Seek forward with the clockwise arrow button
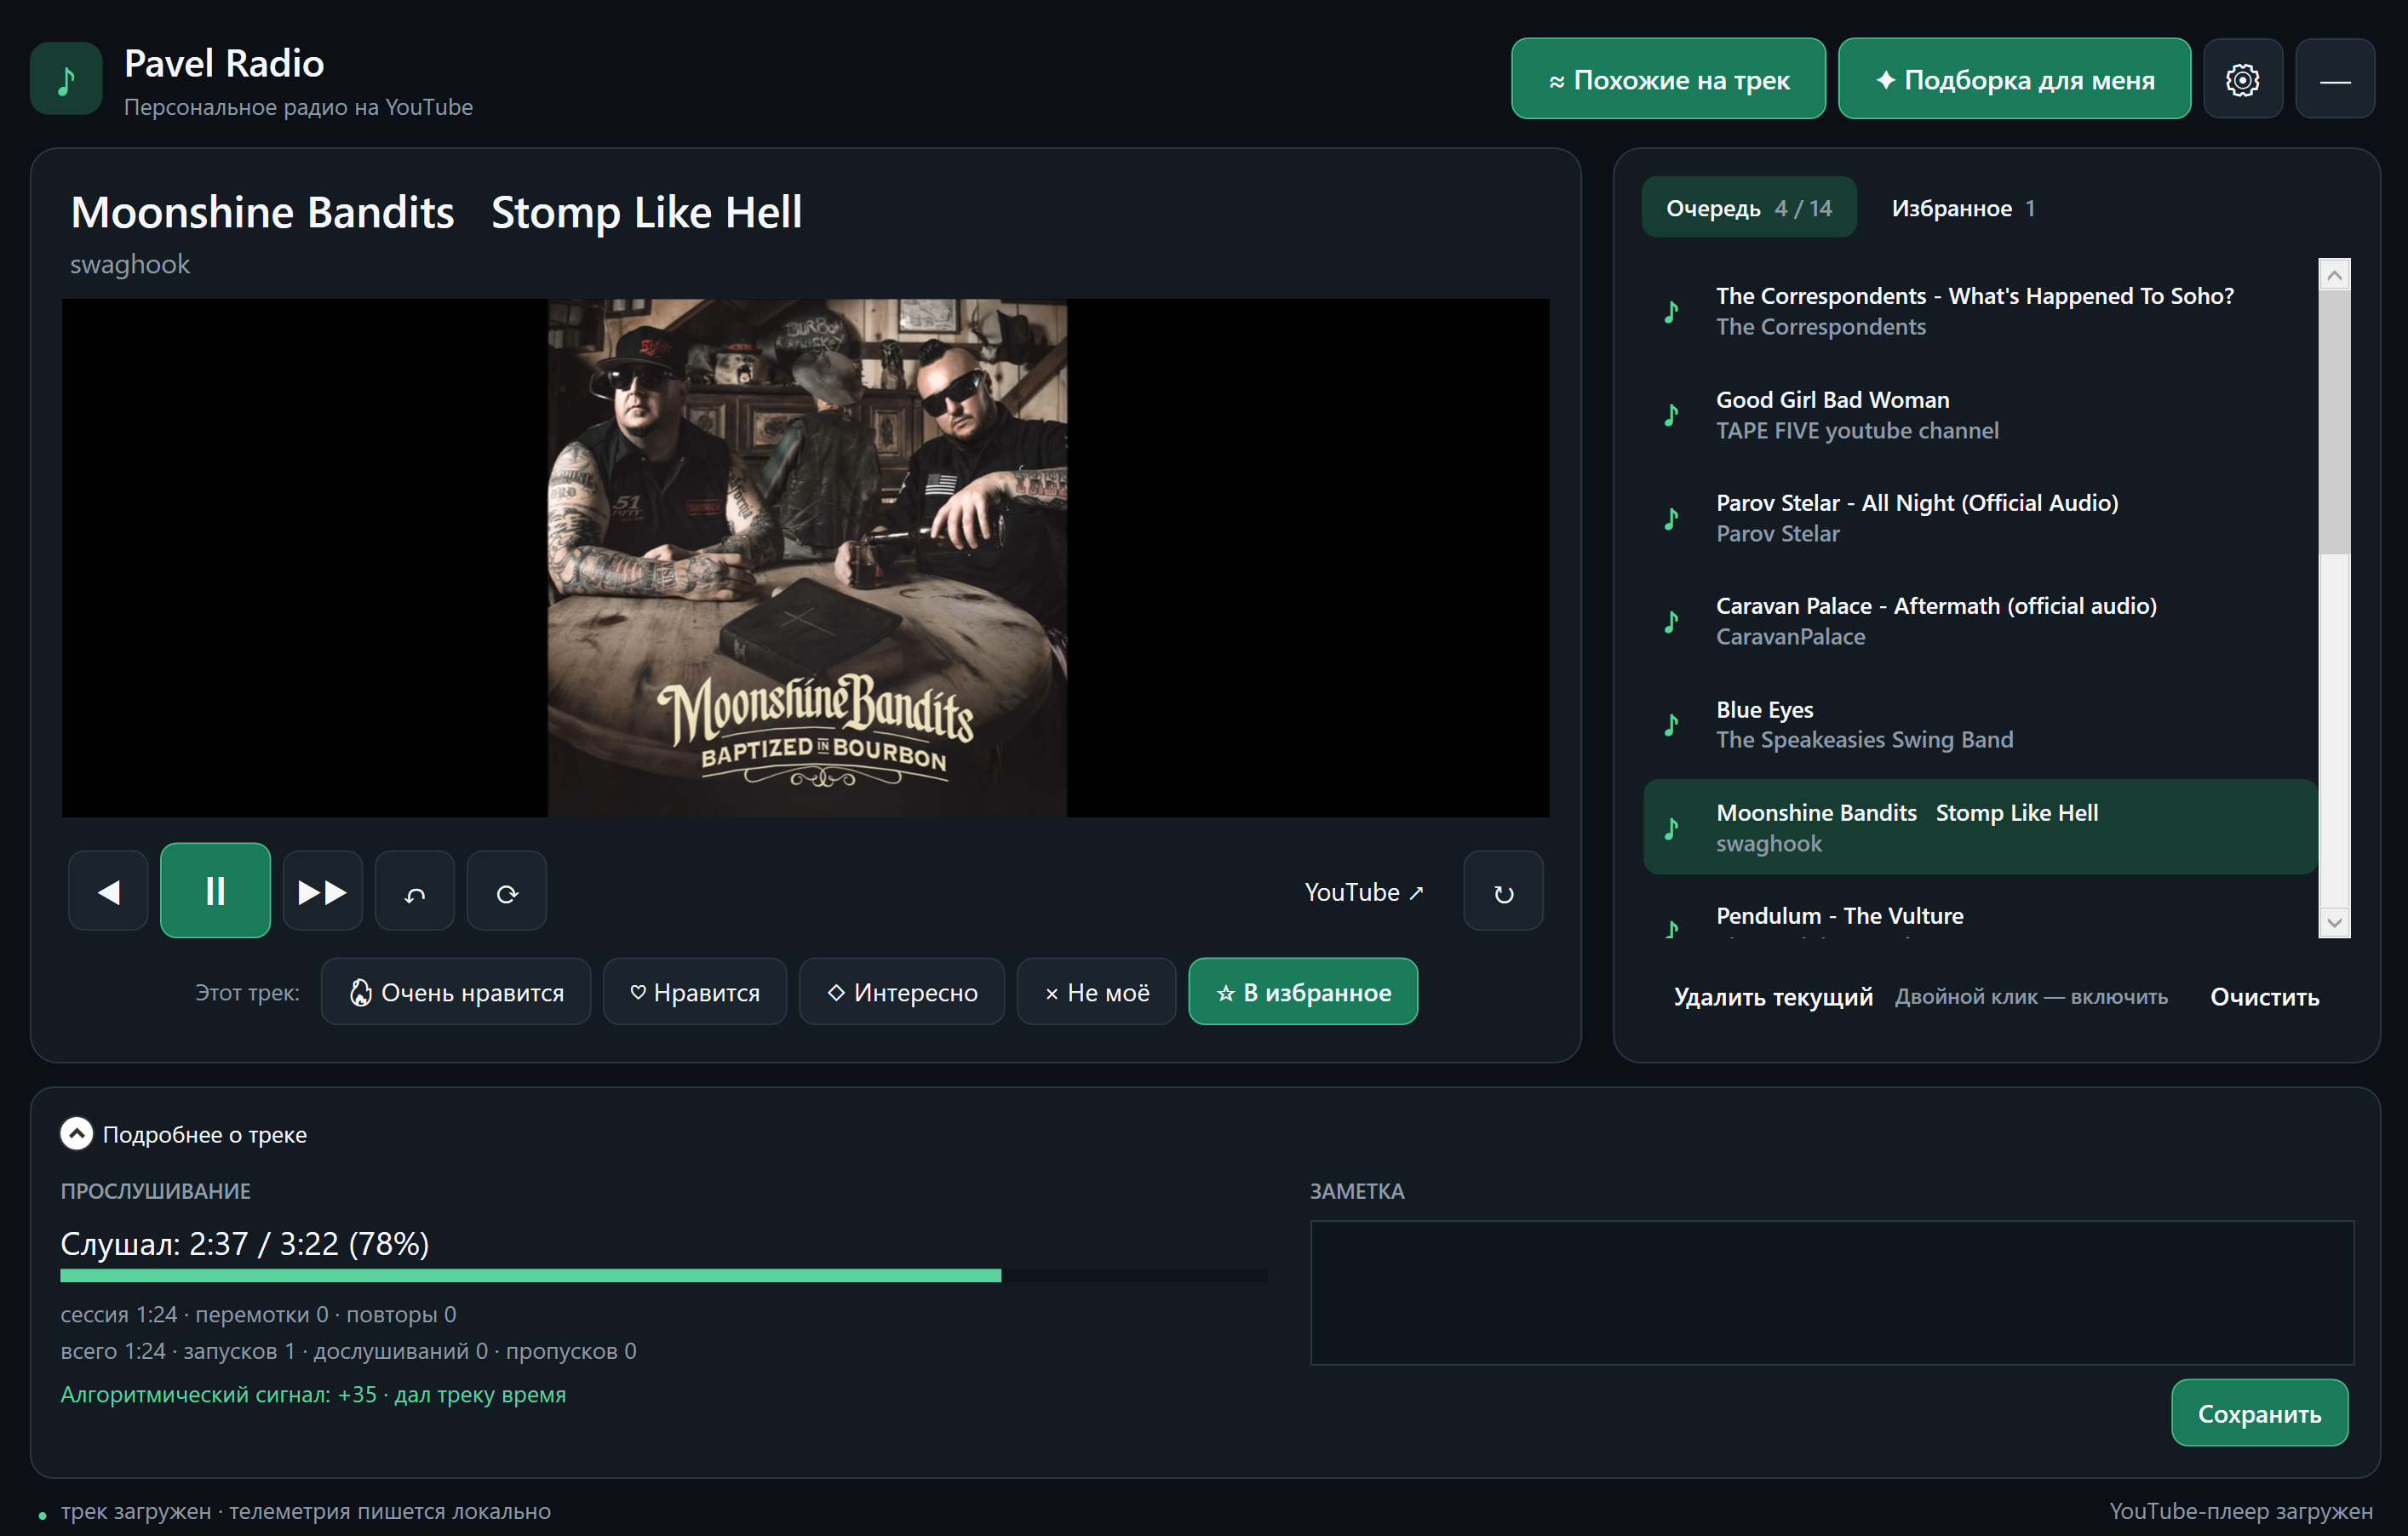The width and height of the screenshot is (2408, 1536). point(507,891)
